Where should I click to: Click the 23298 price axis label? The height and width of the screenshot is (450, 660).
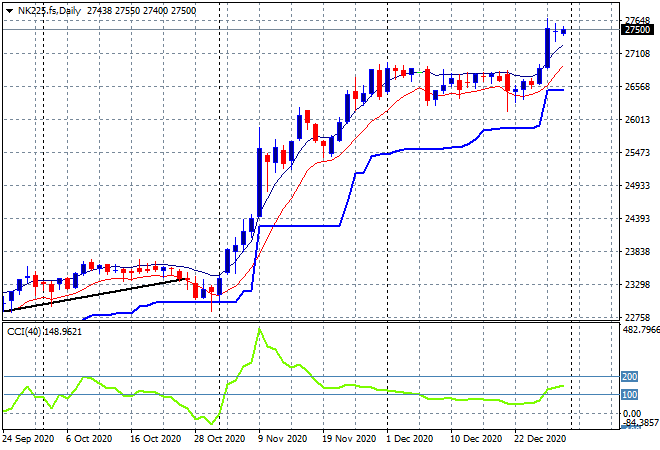click(x=637, y=285)
